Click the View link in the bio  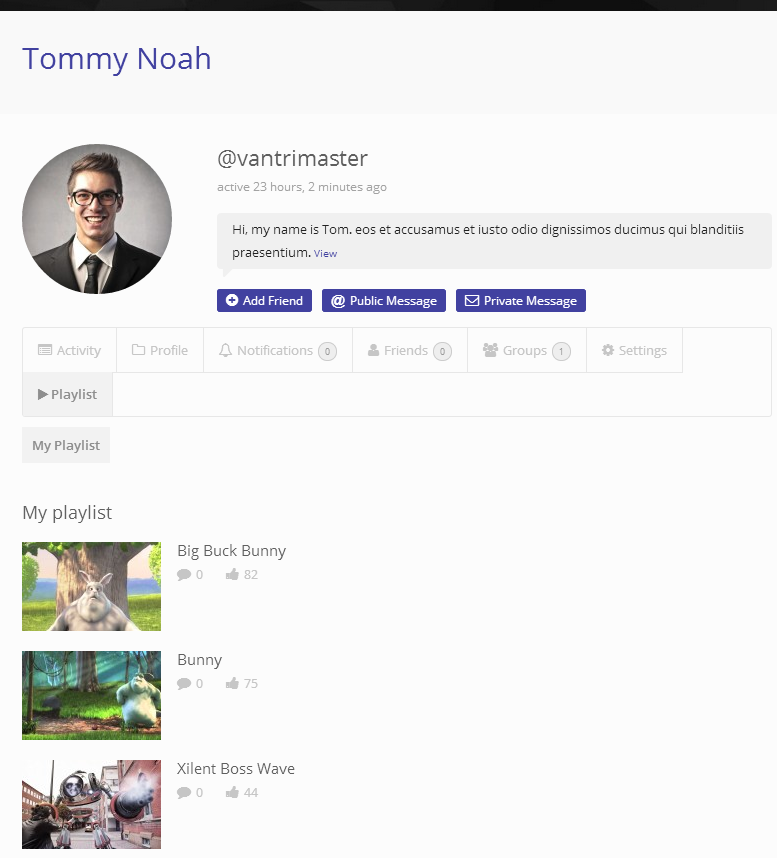pos(325,254)
